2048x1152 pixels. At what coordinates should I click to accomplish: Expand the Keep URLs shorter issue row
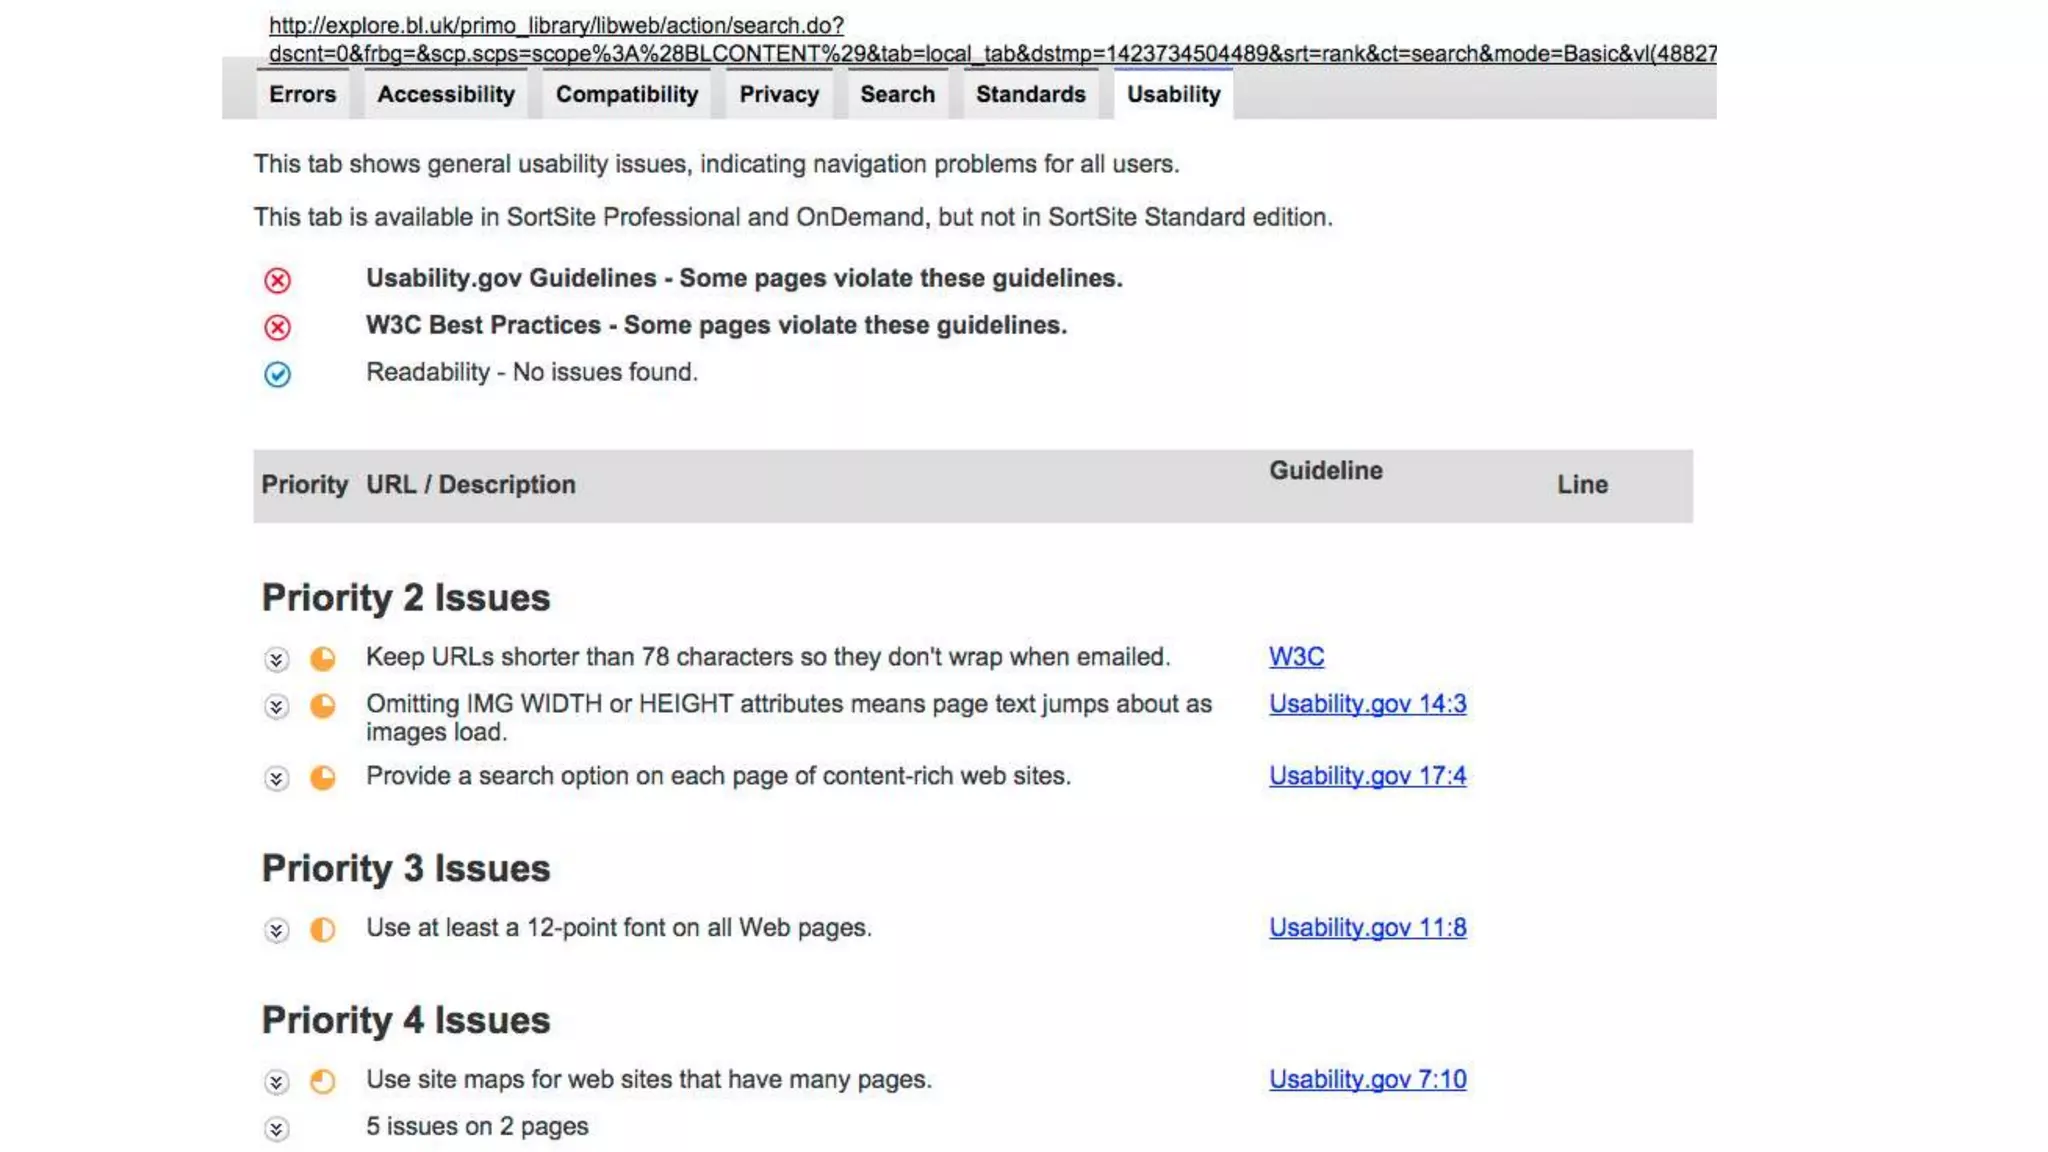276,659
